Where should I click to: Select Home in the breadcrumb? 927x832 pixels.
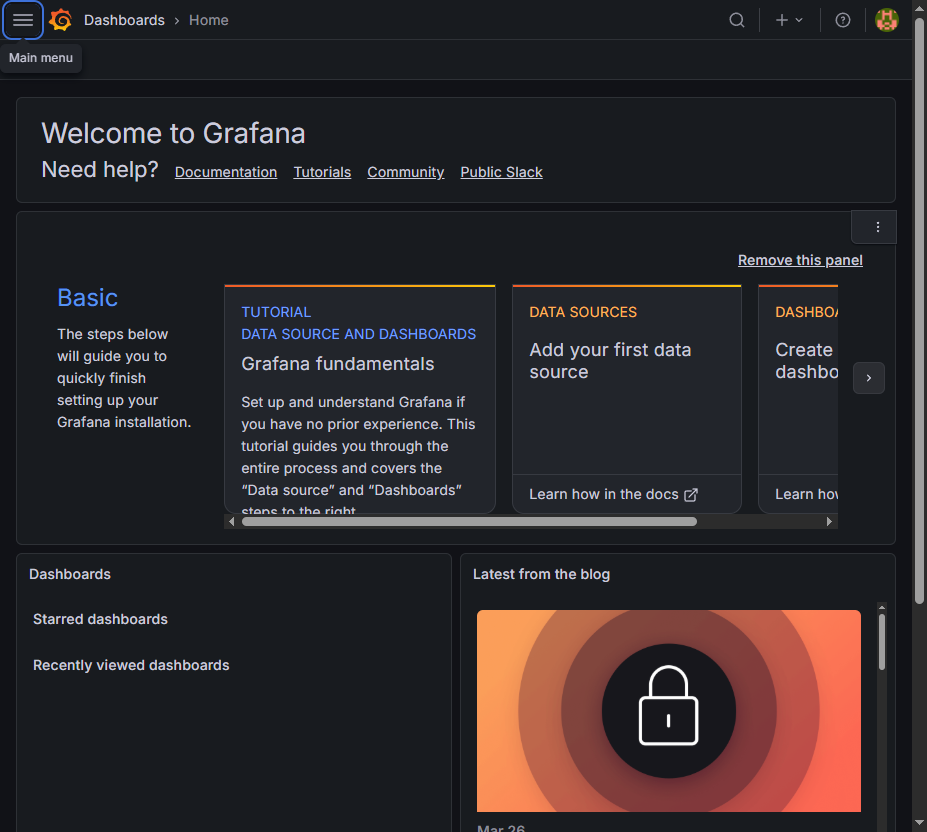pyautogui.click(x=208, y=20)
